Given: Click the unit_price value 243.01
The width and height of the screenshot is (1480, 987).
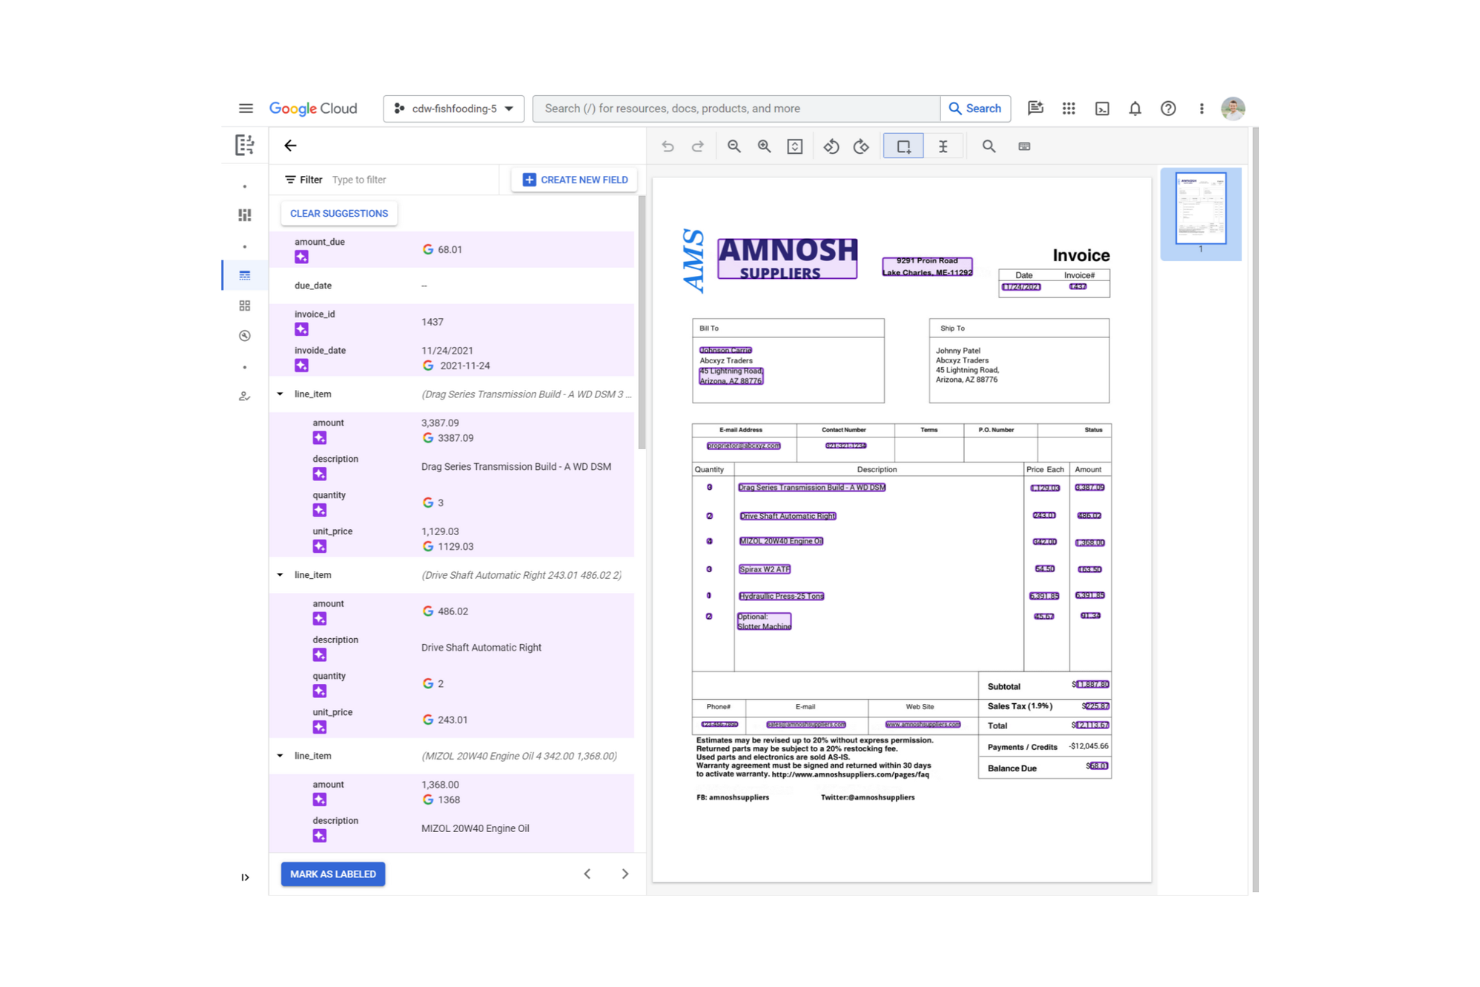Looking at the screenshot, I should coord(453,720).
